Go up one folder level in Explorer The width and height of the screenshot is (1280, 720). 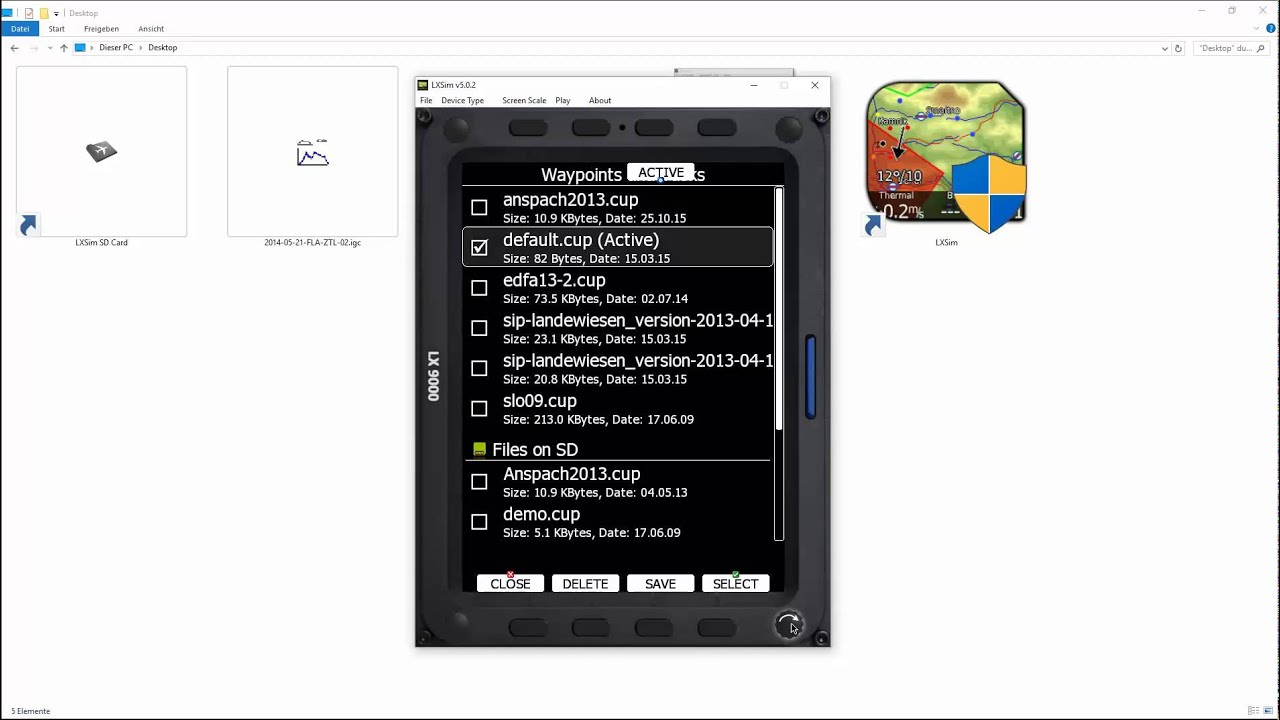(x=64, y=48)
